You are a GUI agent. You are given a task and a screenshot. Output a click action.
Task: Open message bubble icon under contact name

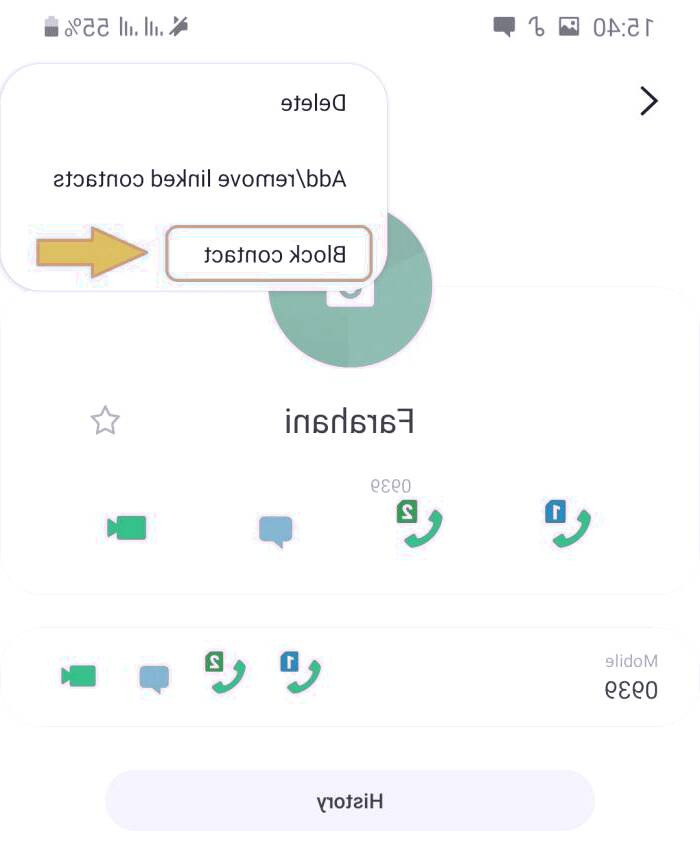click(x=275, y=531)
